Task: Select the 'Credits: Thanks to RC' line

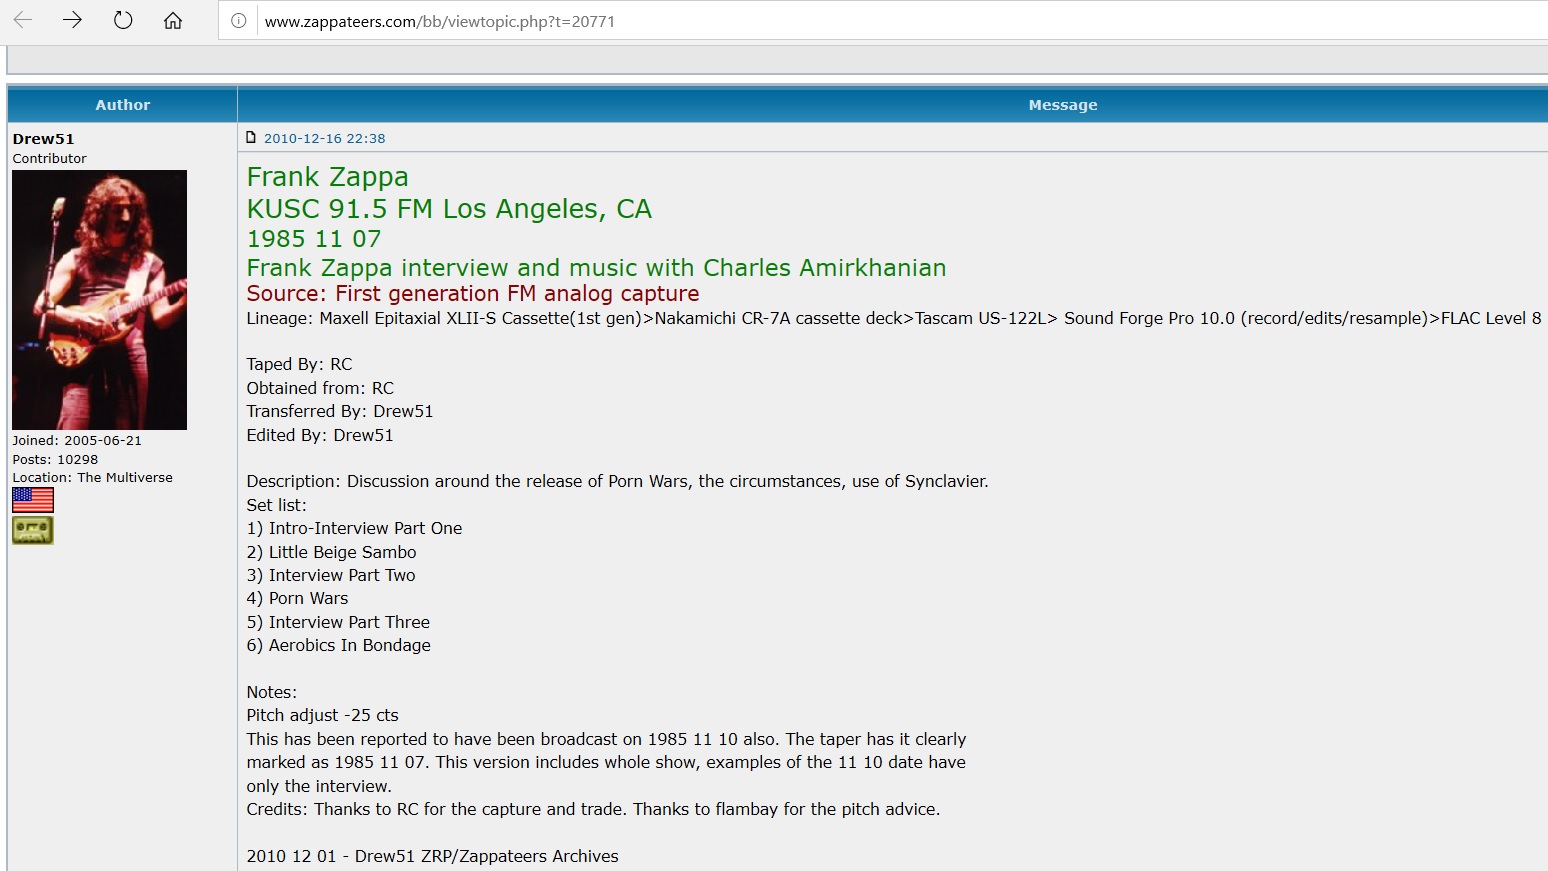Action: pos(593,809)
